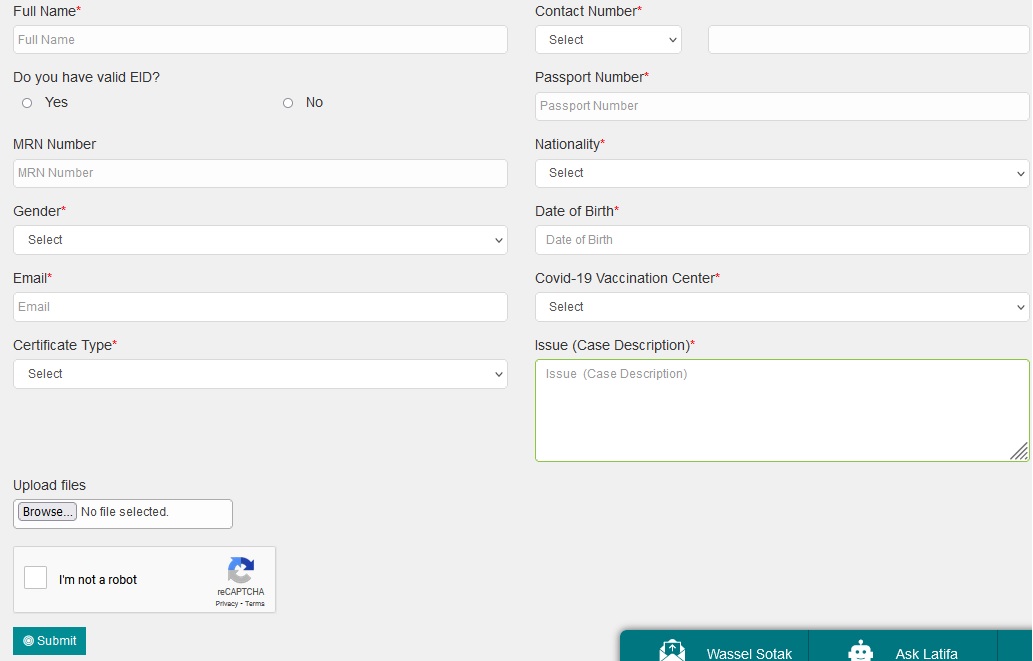Click the Email input field
The height and width of the screenshot is (661, 1033).
click(260, 307)
